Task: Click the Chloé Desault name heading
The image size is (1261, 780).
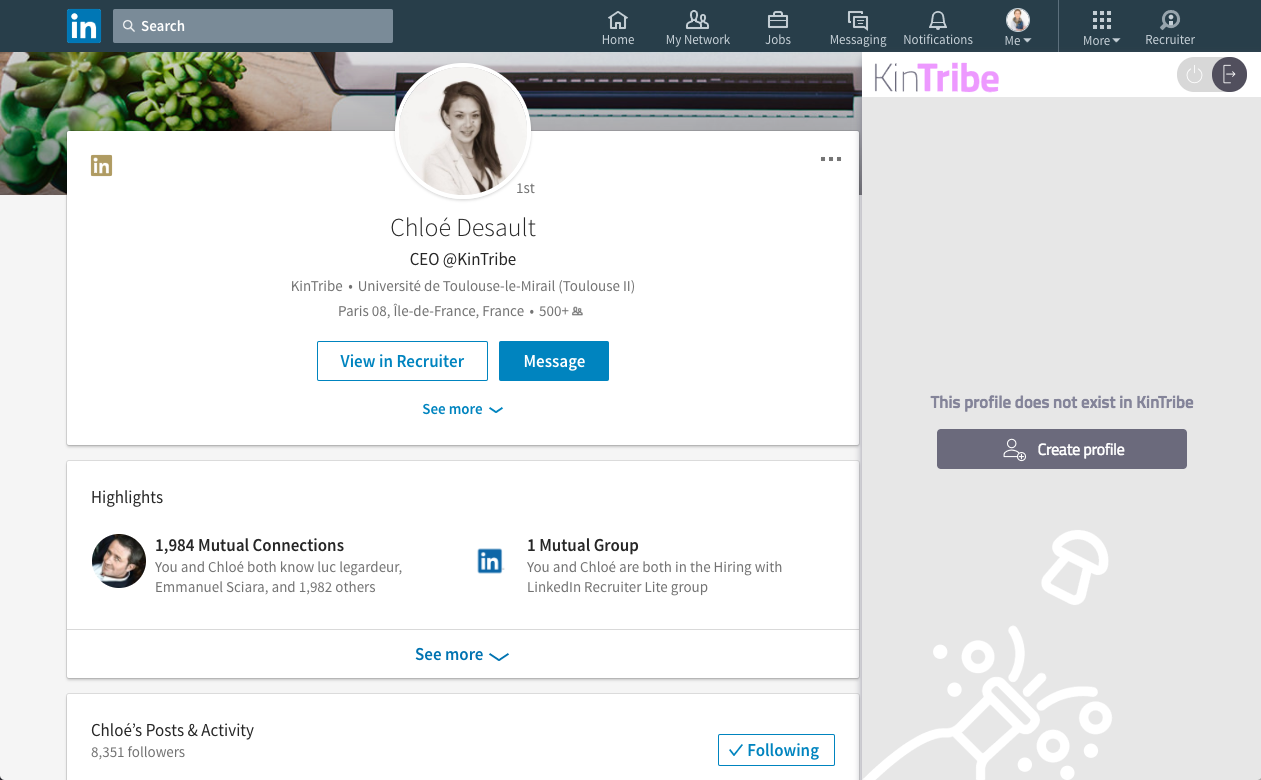Action: 463,227
